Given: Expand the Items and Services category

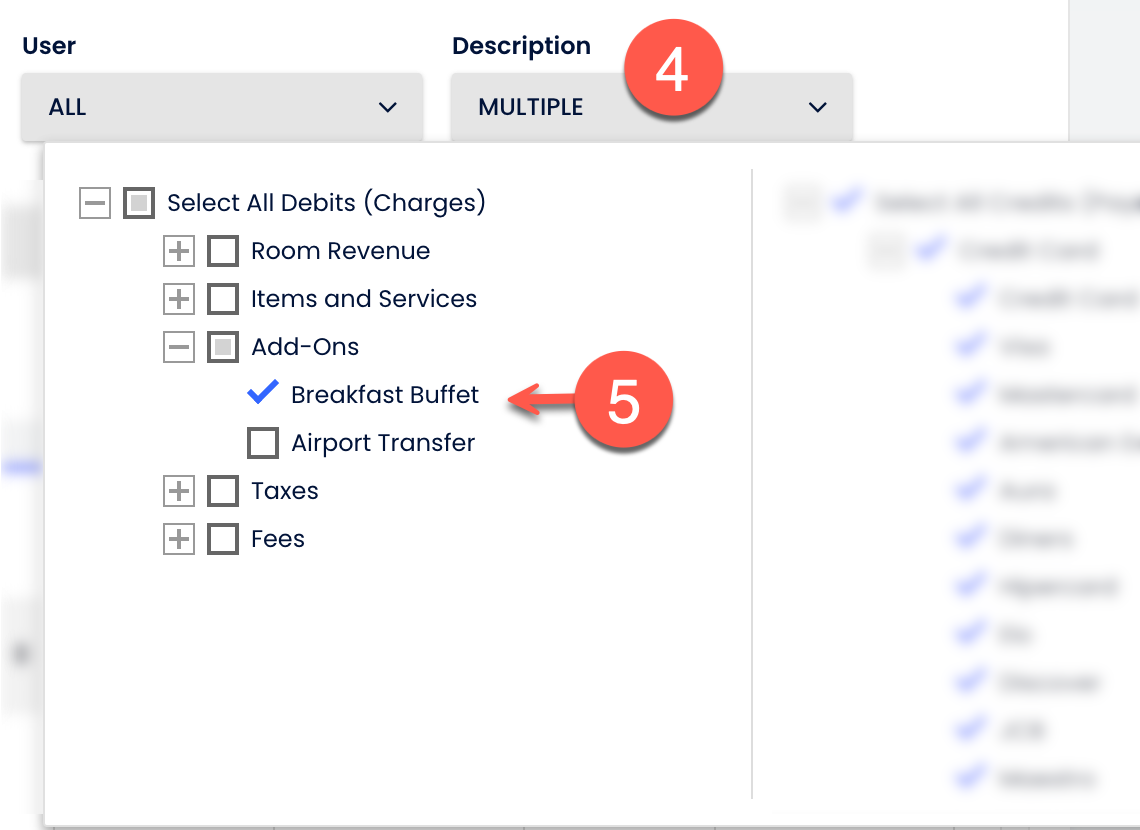Looking at the screenshot, I should (178, 299).
